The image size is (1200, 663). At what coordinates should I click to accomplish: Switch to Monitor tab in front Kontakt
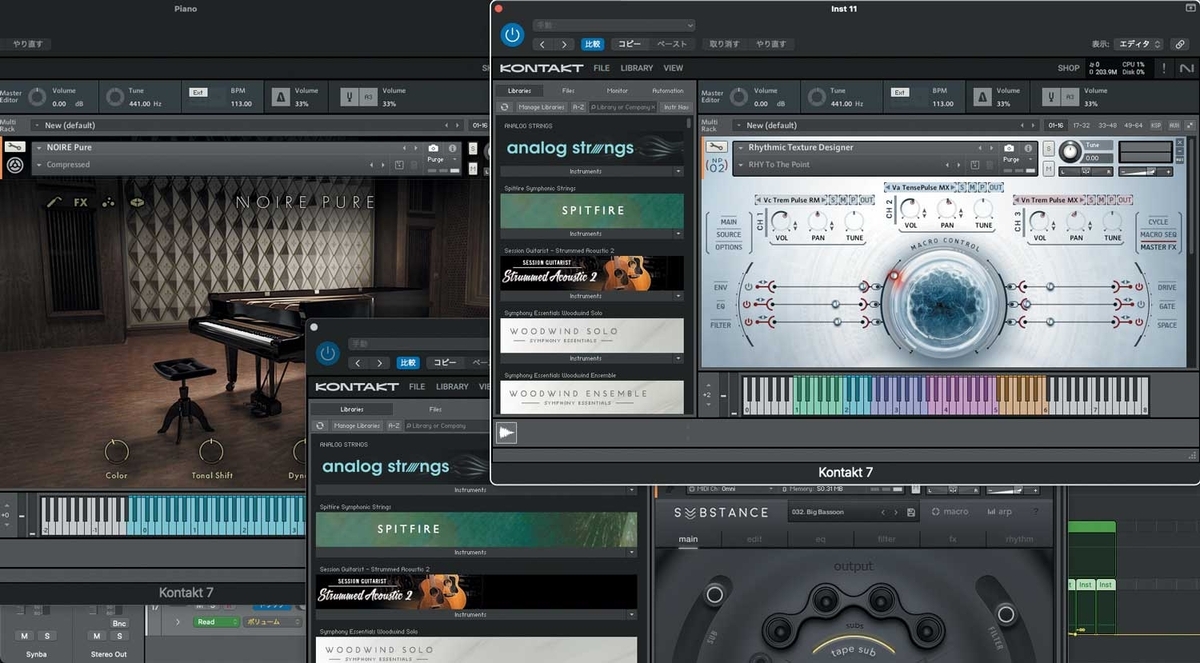pyautogui.click(x=617, y=90)
